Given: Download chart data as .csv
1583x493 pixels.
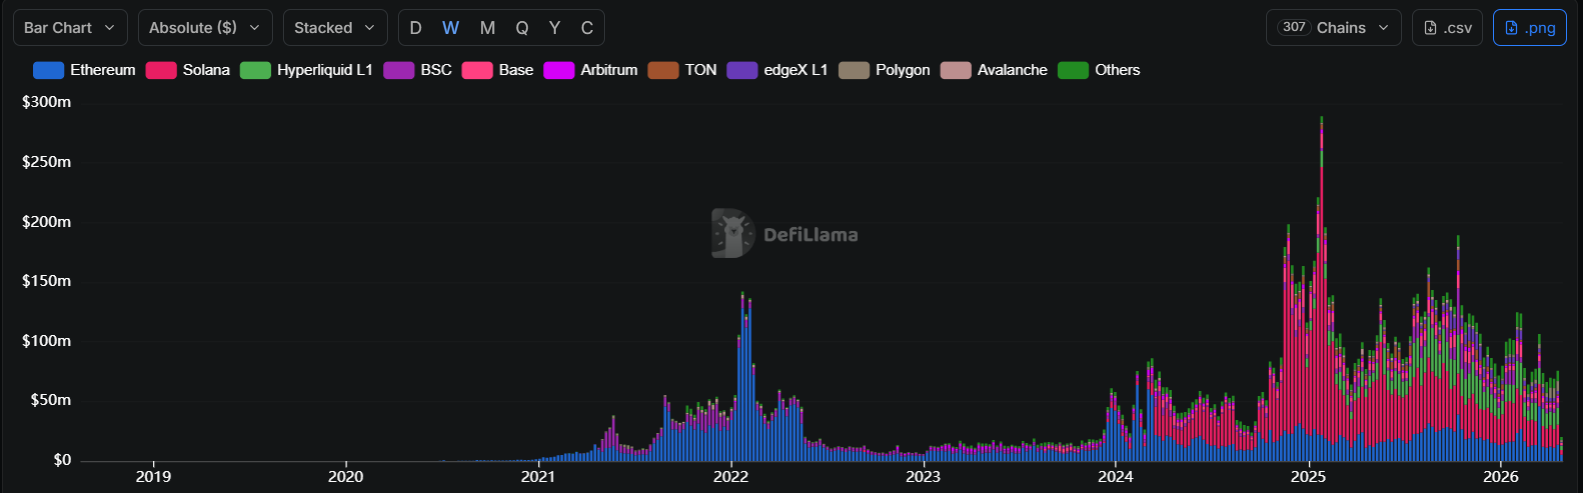Looking at the screenshot, I should 1447,28.
